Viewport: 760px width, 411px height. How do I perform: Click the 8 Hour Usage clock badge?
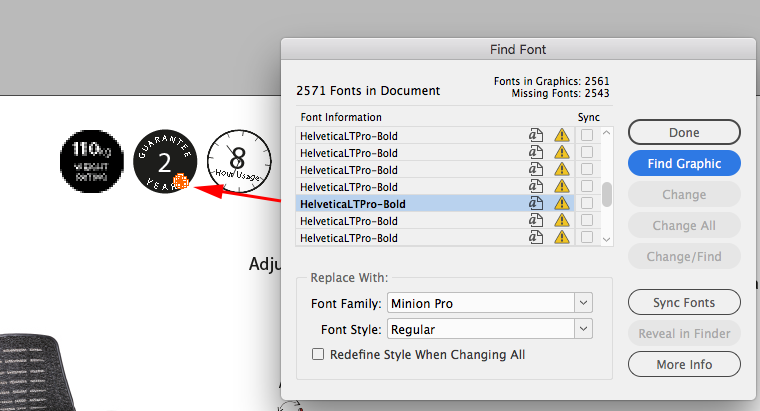[x=239, y=160]
